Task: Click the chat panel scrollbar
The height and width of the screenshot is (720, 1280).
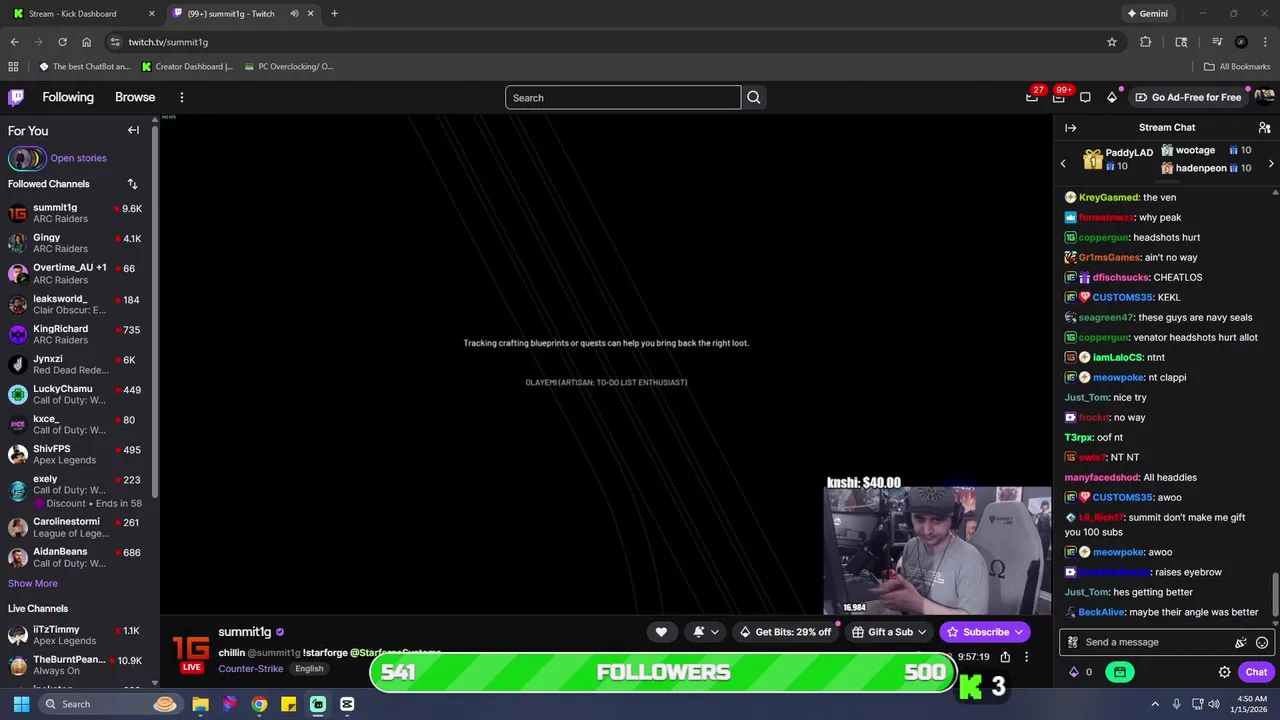Action: click(x=1275, y=596)
